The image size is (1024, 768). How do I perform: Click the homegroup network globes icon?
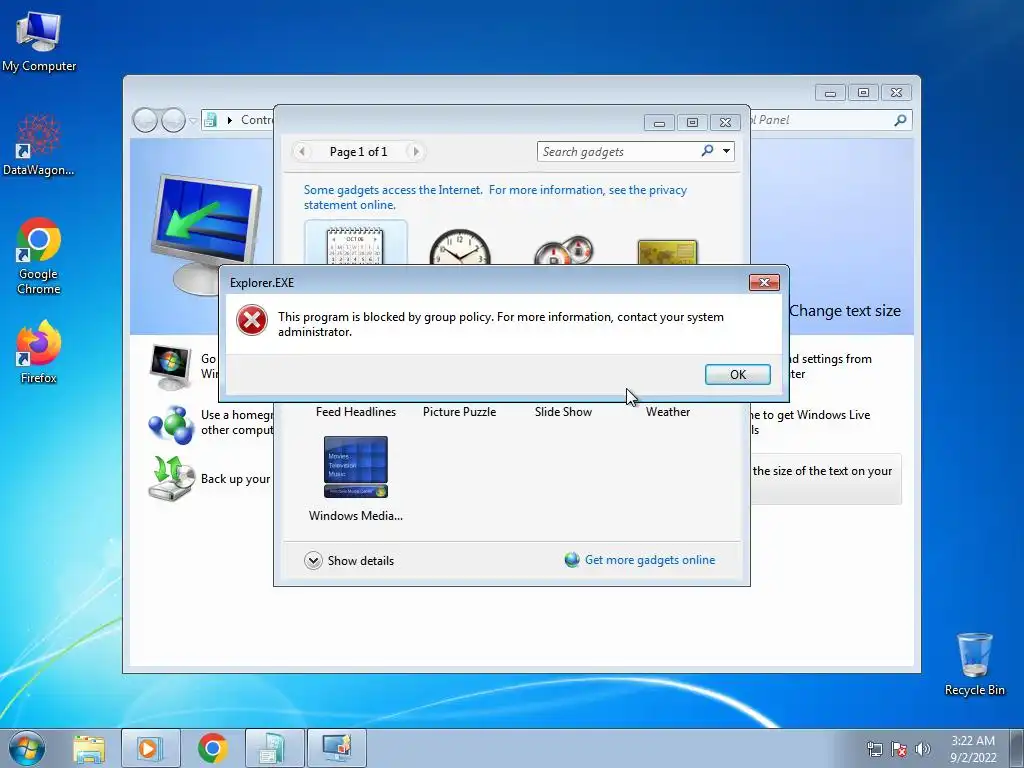(171, 424)
